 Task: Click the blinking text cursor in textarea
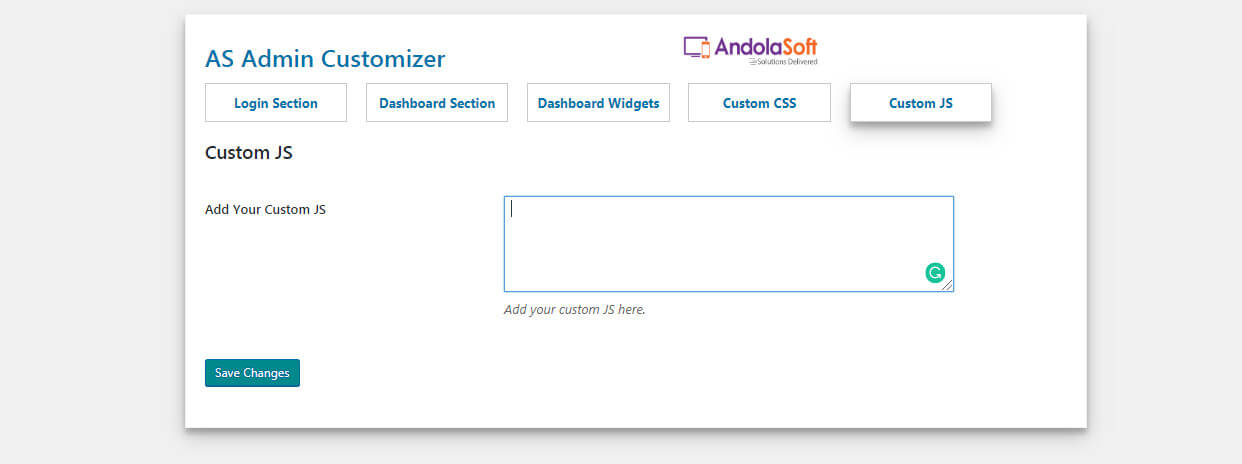point(512,209)
